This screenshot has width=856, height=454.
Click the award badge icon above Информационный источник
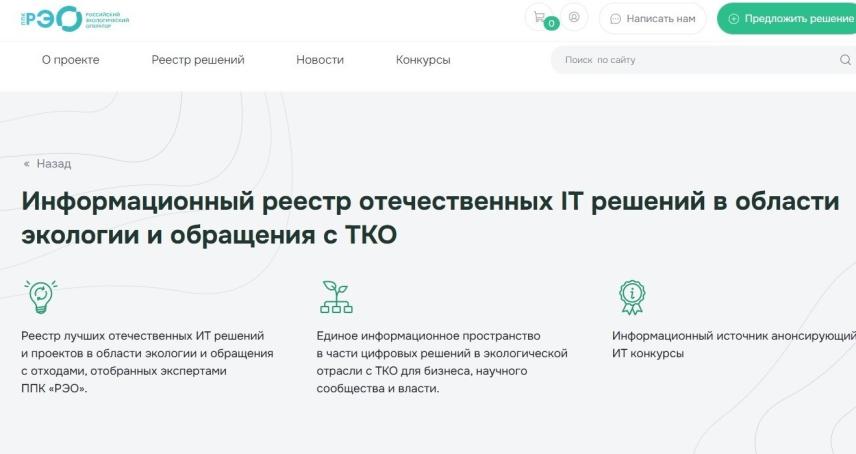click(632, 297)
